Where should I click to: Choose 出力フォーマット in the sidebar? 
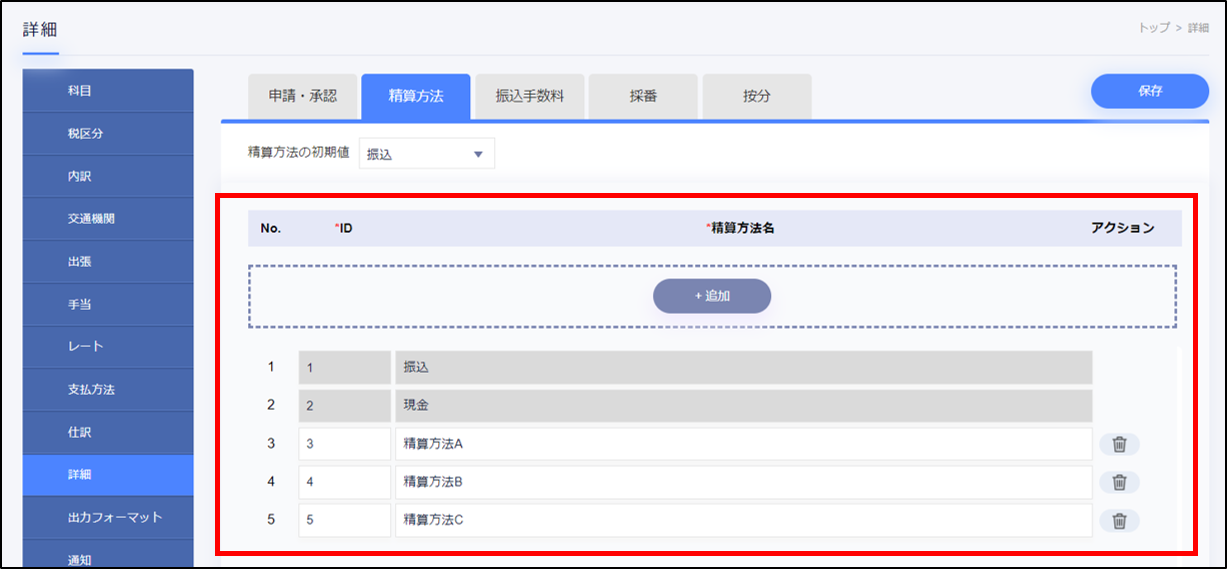pos(108,517)
